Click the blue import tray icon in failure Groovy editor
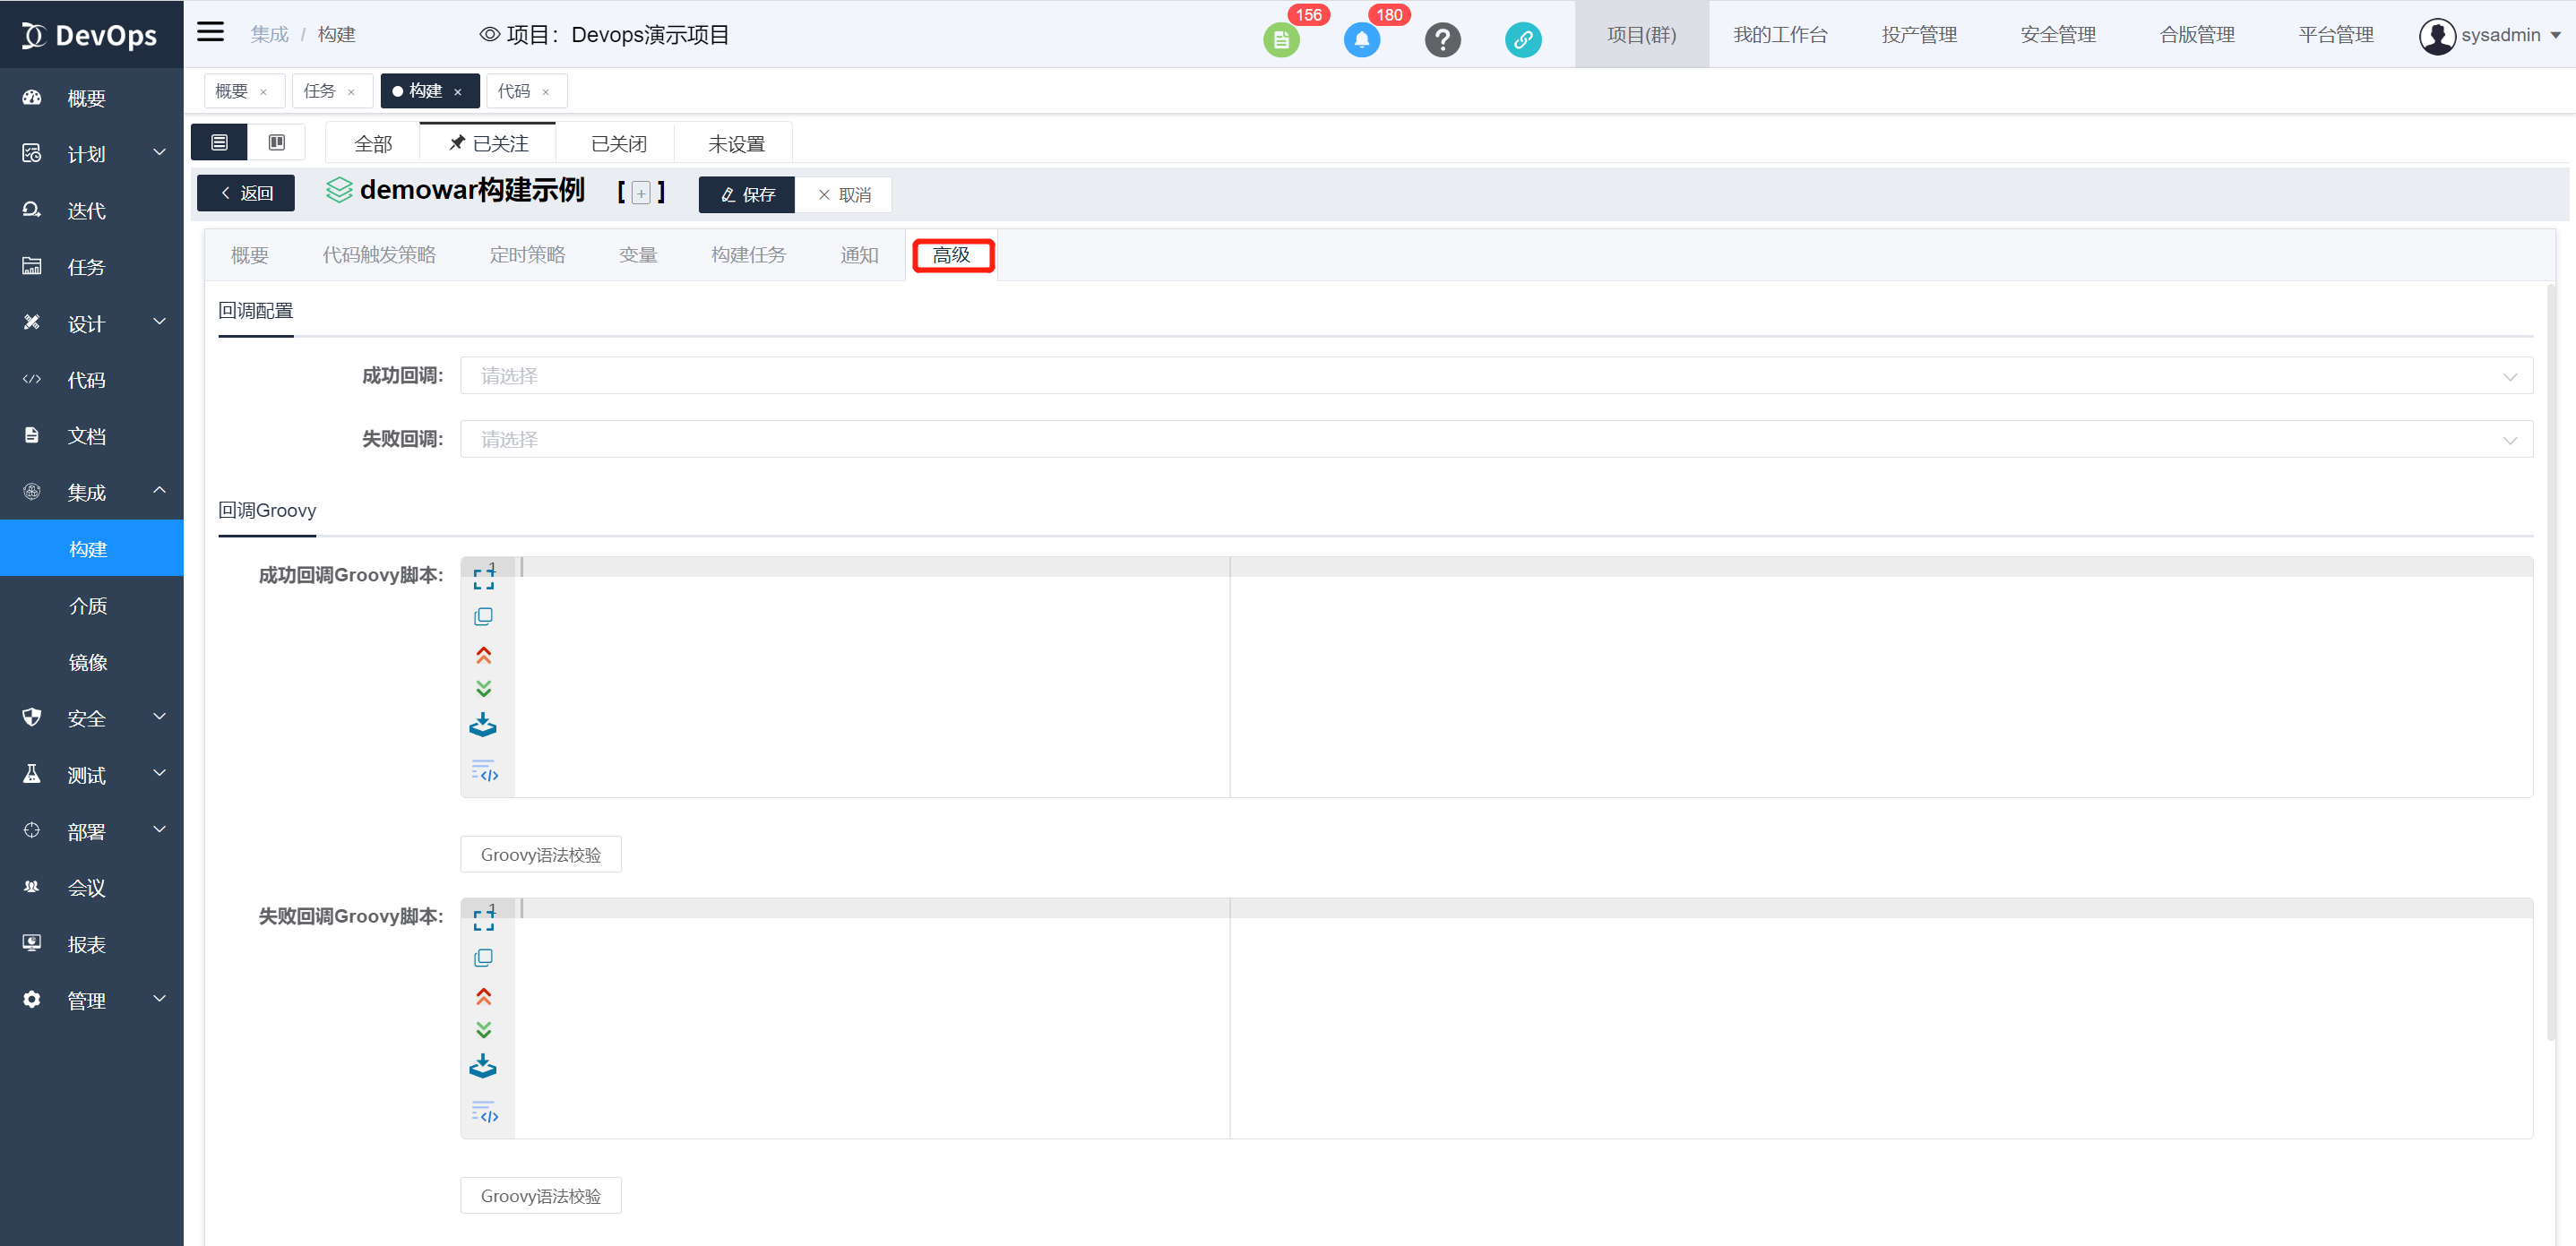Screen dimensions: 2576x1246 click(483, 1066)
